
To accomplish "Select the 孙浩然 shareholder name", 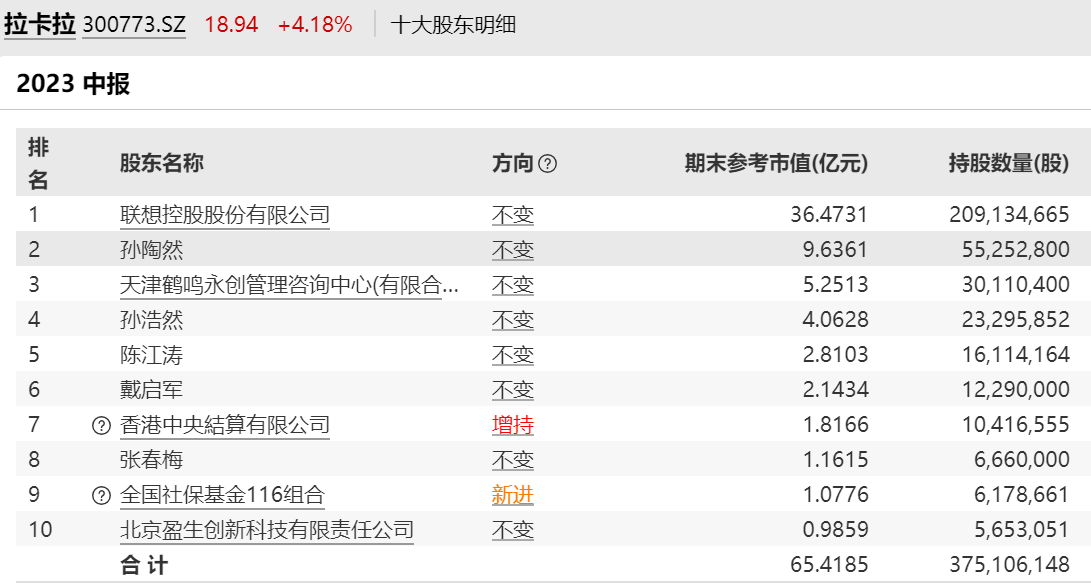I will tap(151, 320).
